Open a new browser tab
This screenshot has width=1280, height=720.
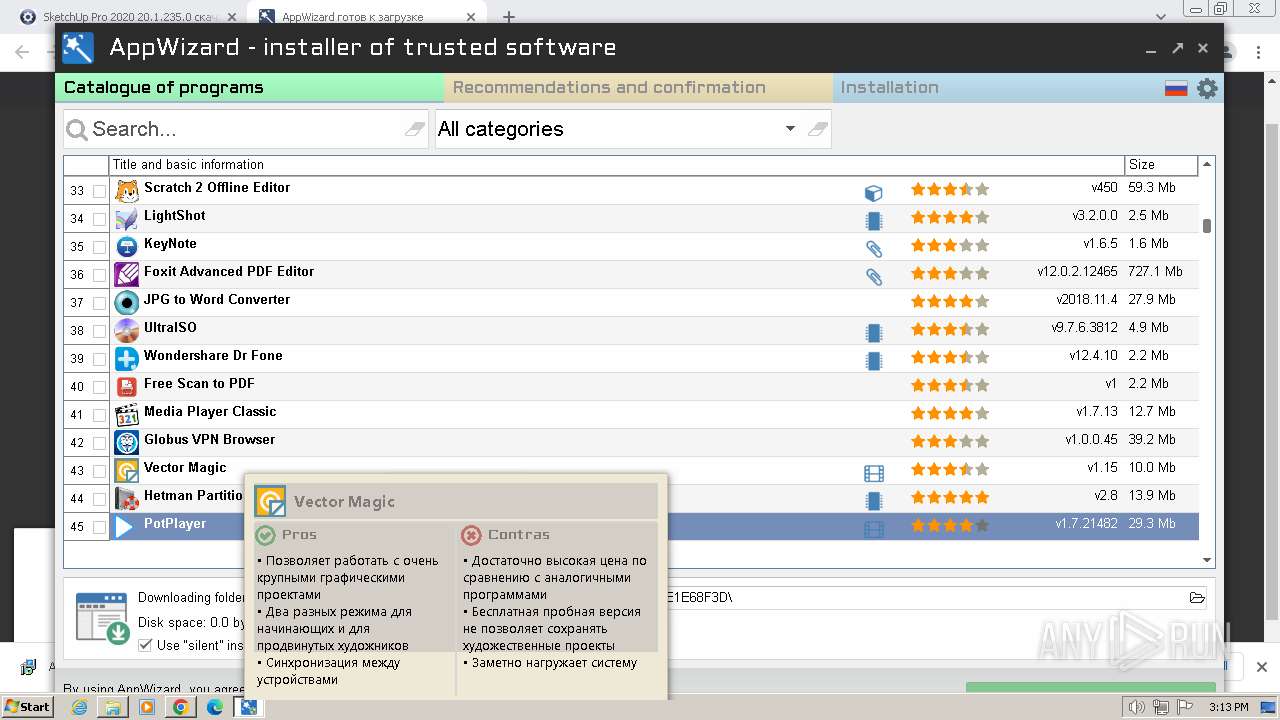tap(508, 17)
